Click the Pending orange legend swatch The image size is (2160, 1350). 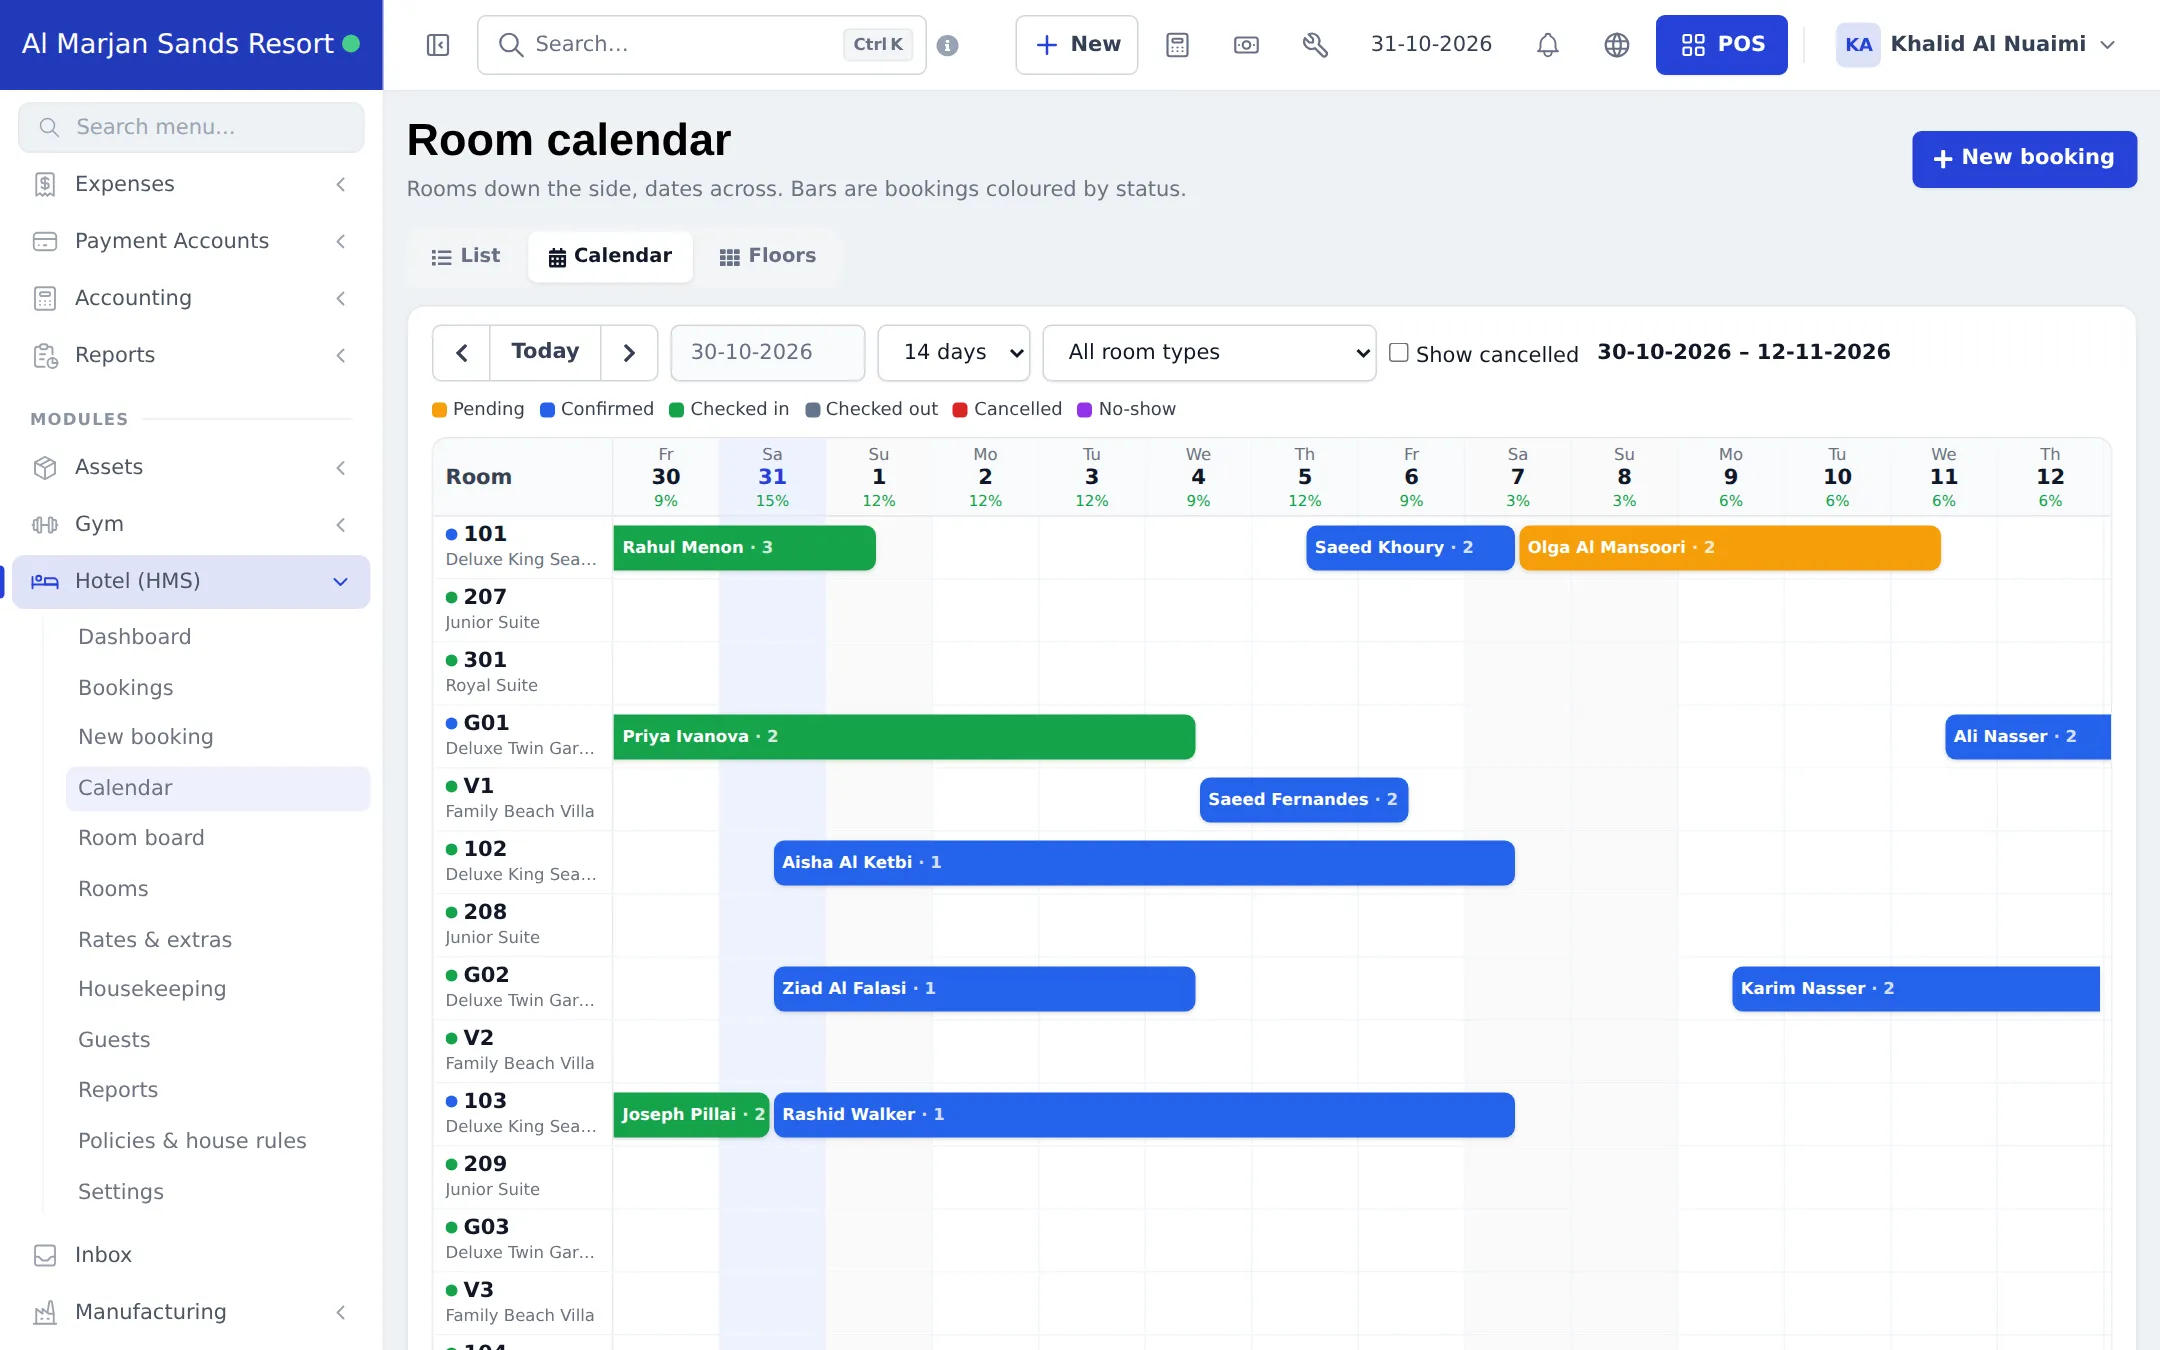point(439,410)
